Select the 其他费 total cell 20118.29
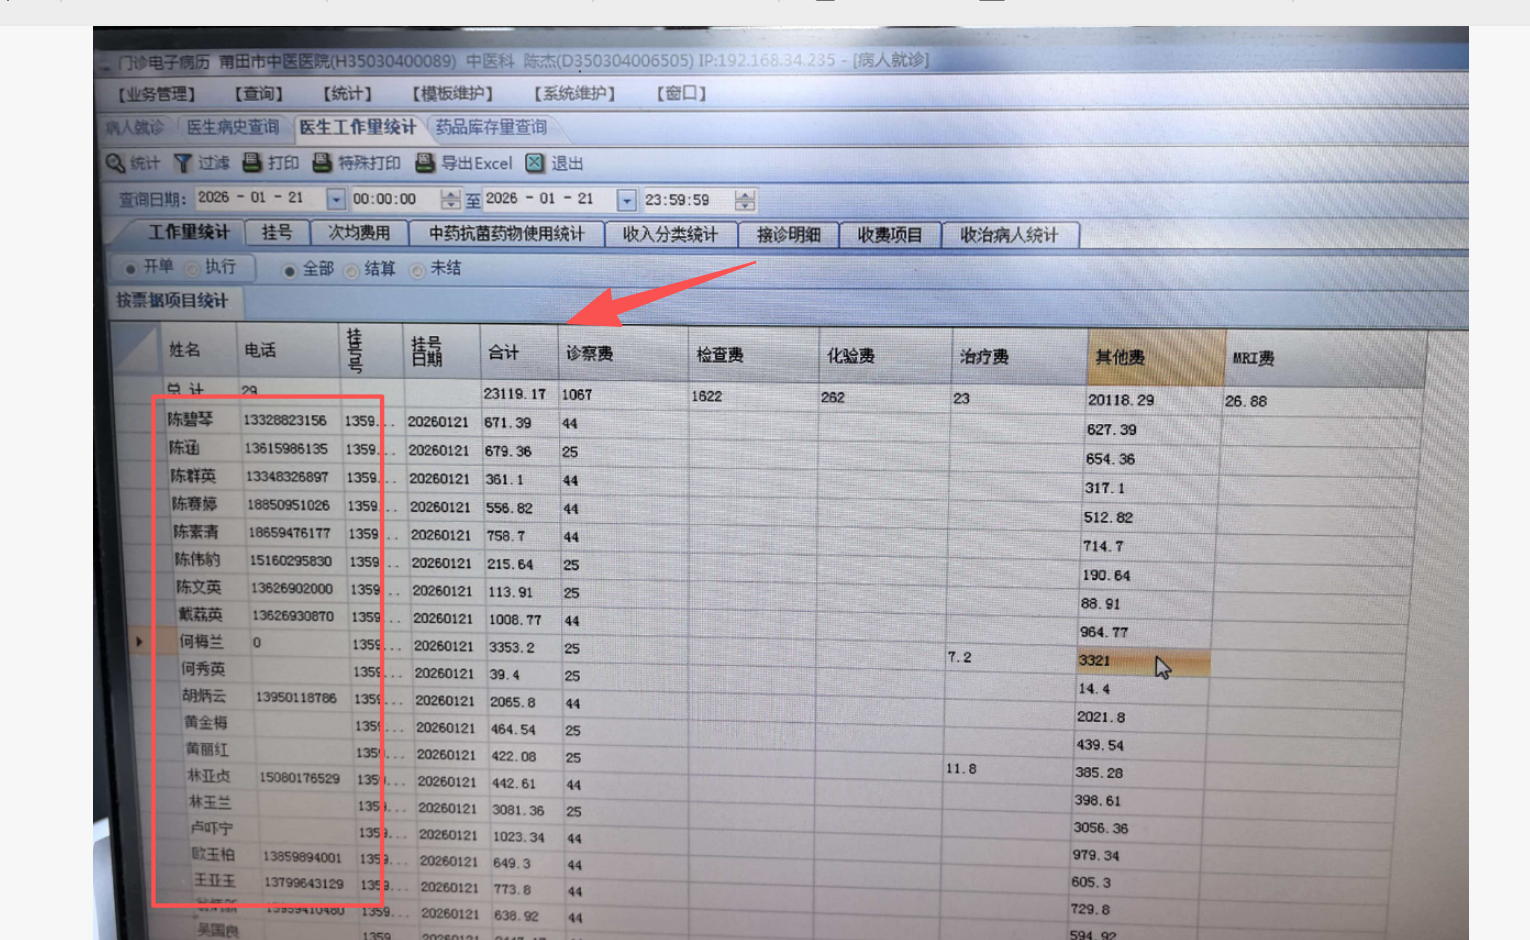Viewport: 1530px width, 940px height. pyautogui.click(x=1121, y=400)
